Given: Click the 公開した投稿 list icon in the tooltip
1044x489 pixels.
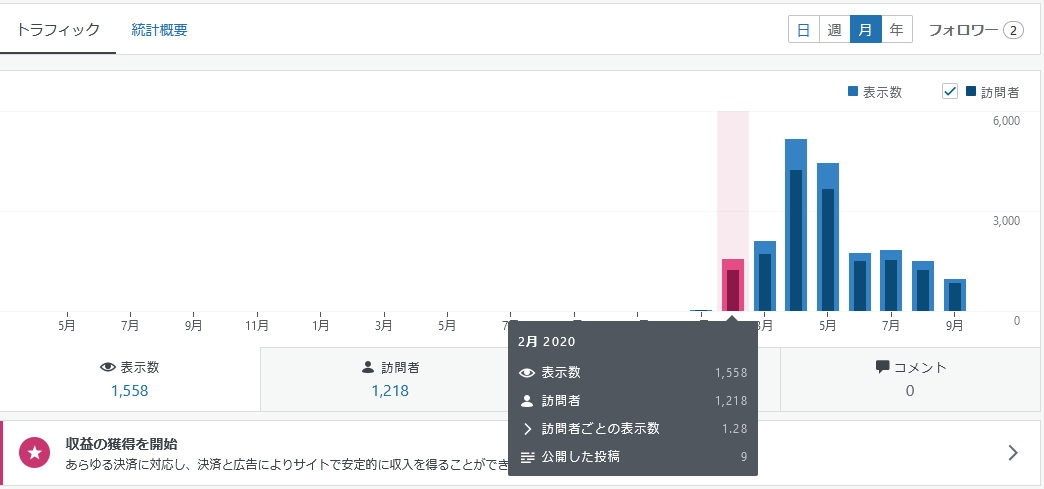Looking at the screenshot, I should pos(527,457).
